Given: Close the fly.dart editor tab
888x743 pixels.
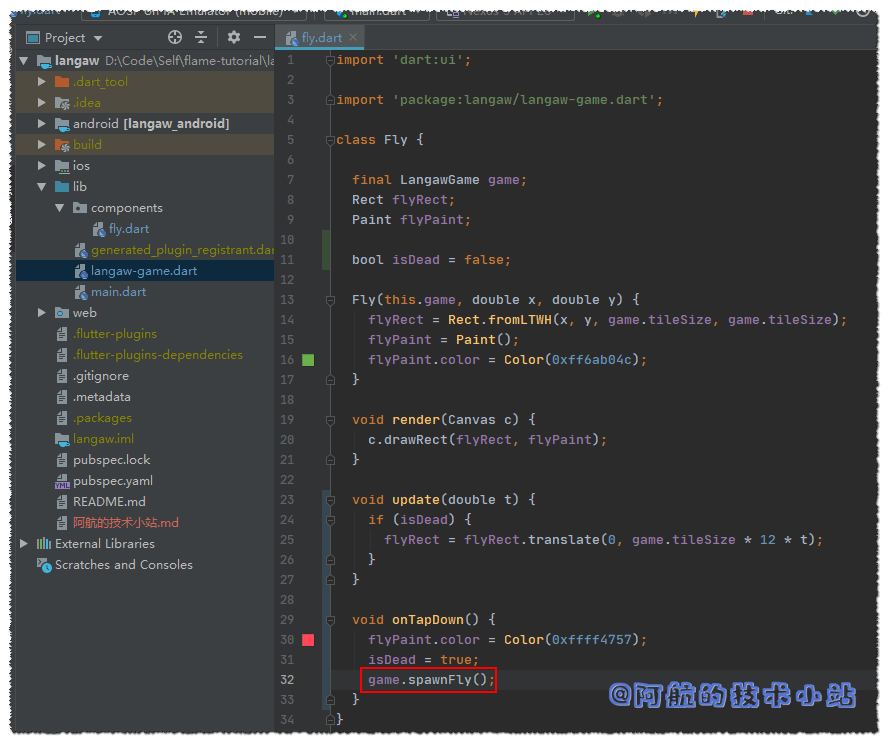Looking at the screenshot, I should click(353, 37).
